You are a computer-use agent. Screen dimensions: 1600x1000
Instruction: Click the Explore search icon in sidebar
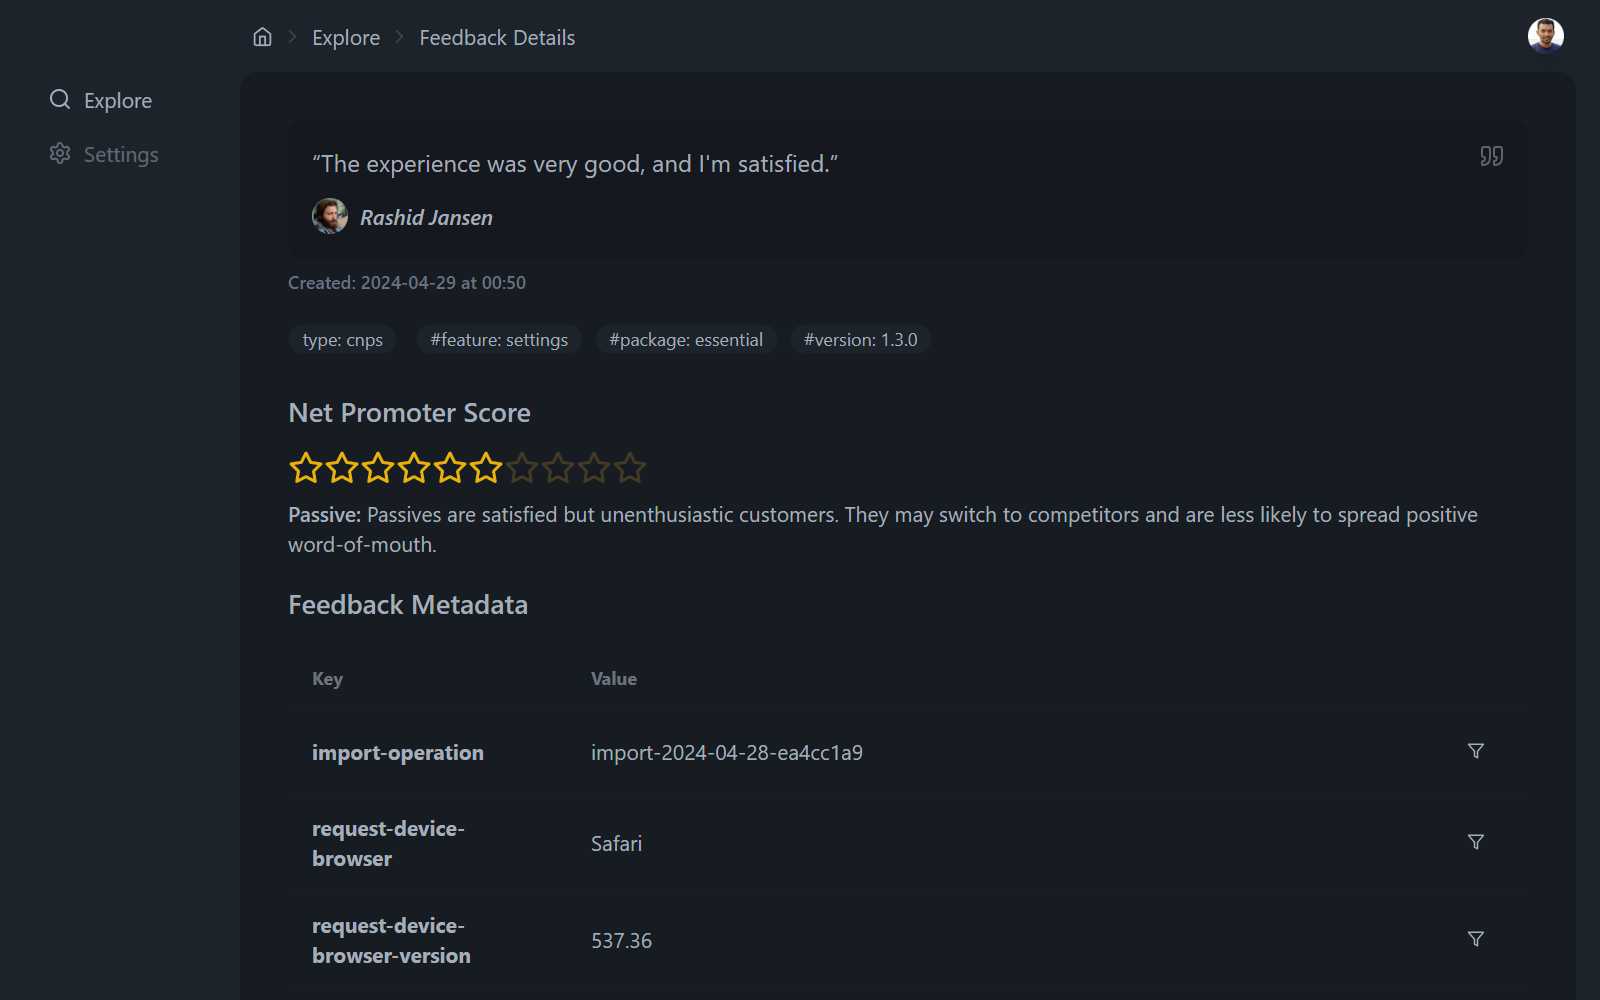[x=60, y=99]
